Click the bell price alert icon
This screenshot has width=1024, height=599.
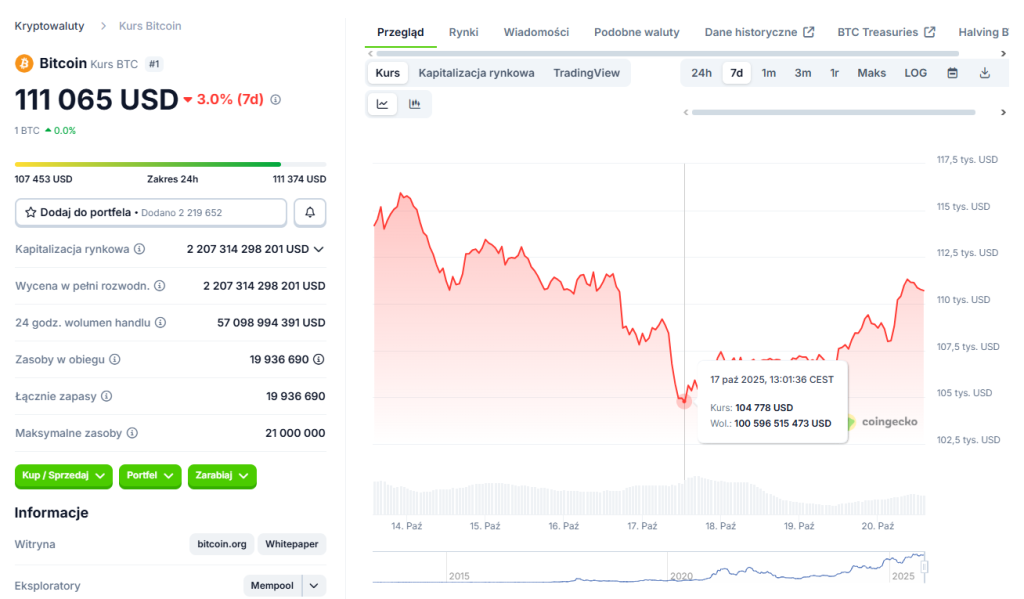point(310,213)
